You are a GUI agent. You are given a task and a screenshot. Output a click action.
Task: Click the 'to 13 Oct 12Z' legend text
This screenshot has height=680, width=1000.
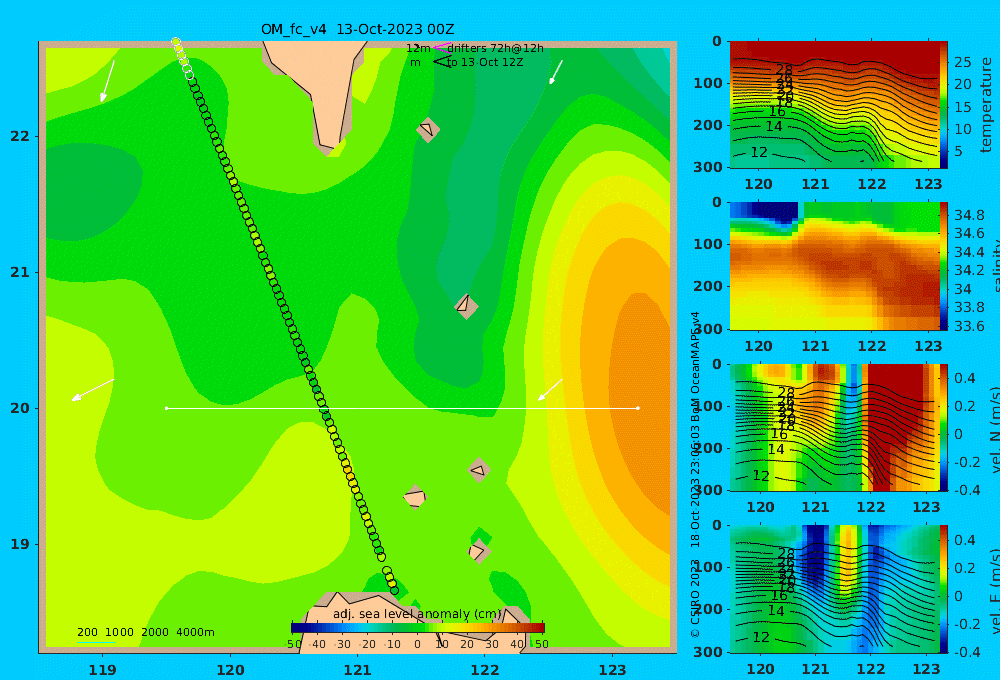485,62
